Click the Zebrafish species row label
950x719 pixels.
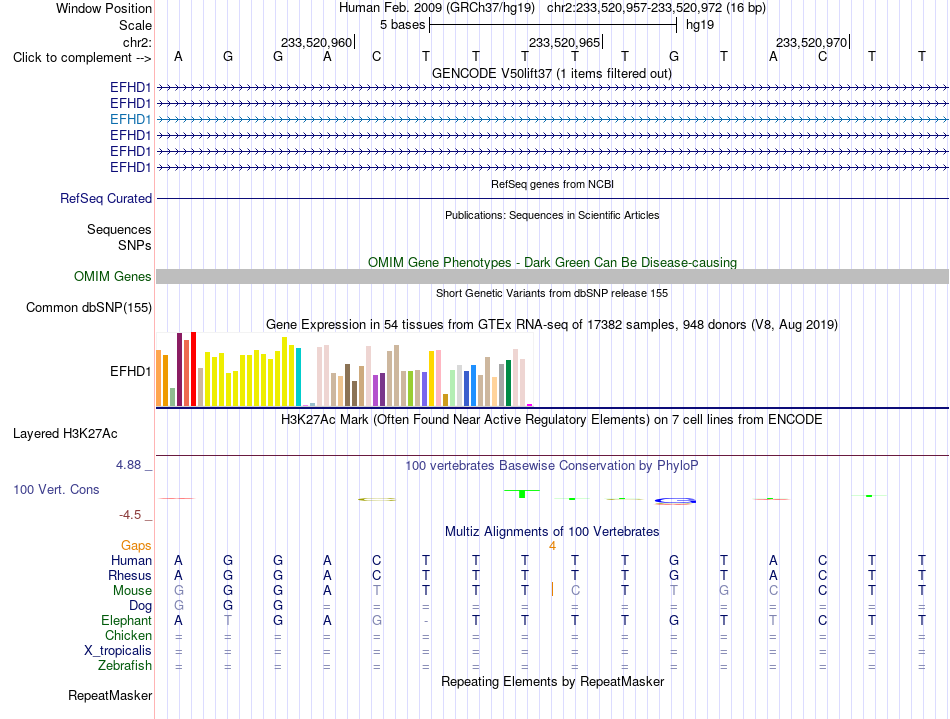click(x=125, y=665)
